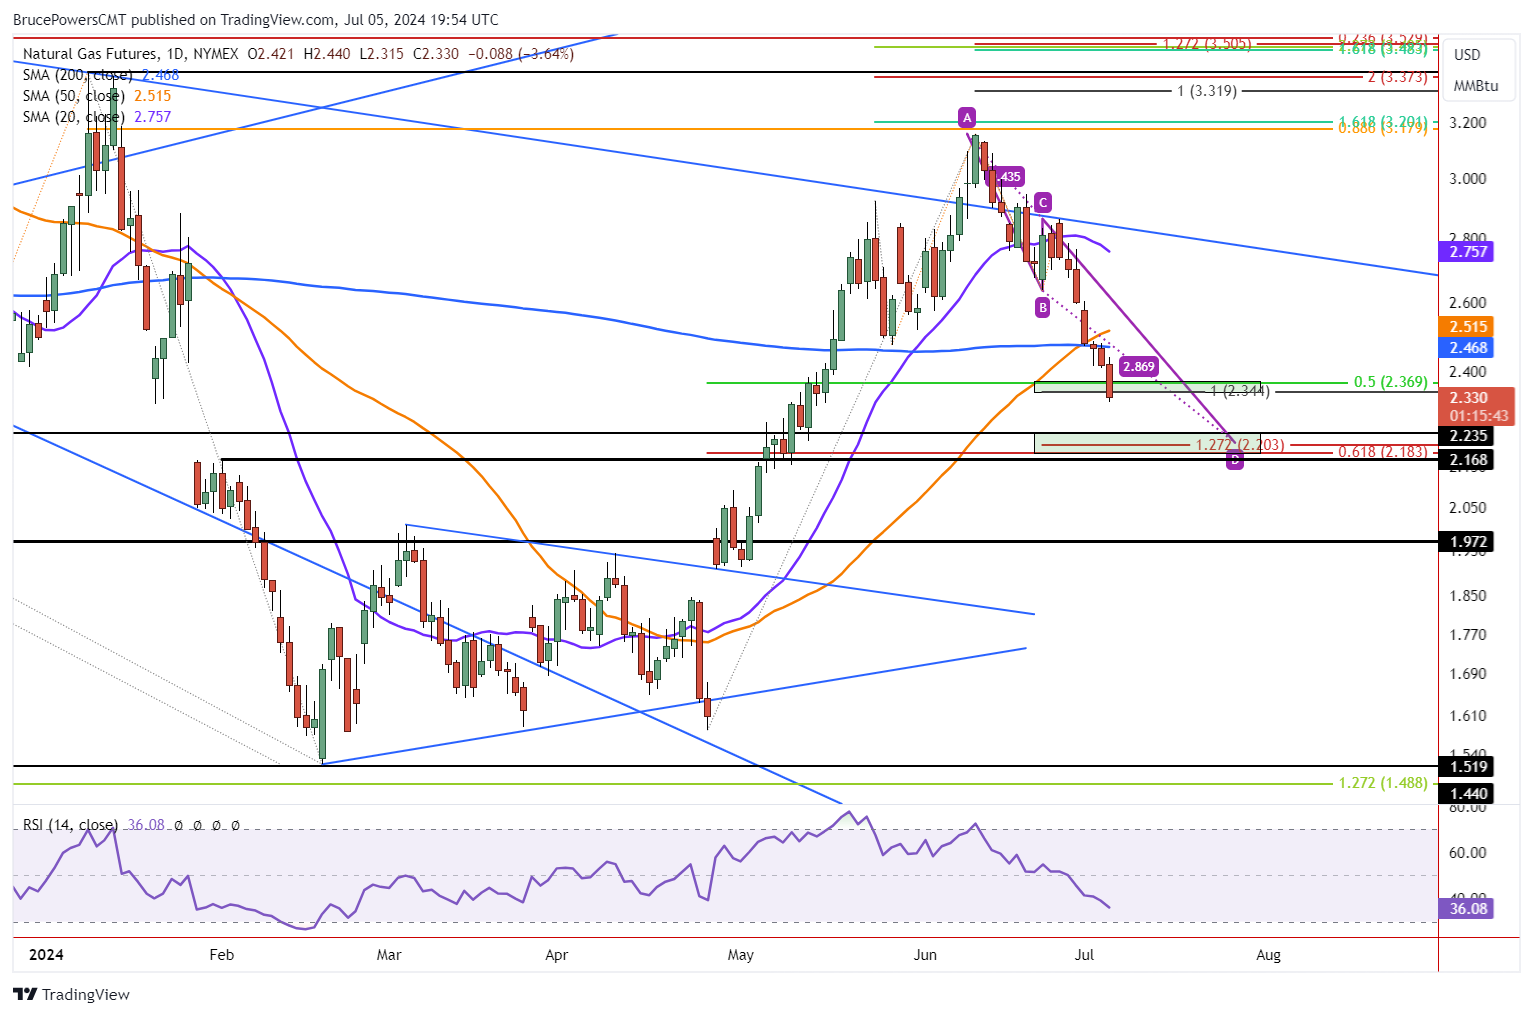Click the purple 36.08 RSI value tag
Screen dimensions: 1533x1016
(1468, 909)
